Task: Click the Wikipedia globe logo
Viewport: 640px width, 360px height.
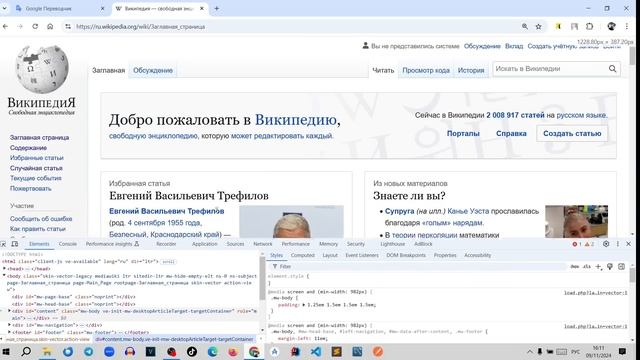Action: [x=42, y=69]
